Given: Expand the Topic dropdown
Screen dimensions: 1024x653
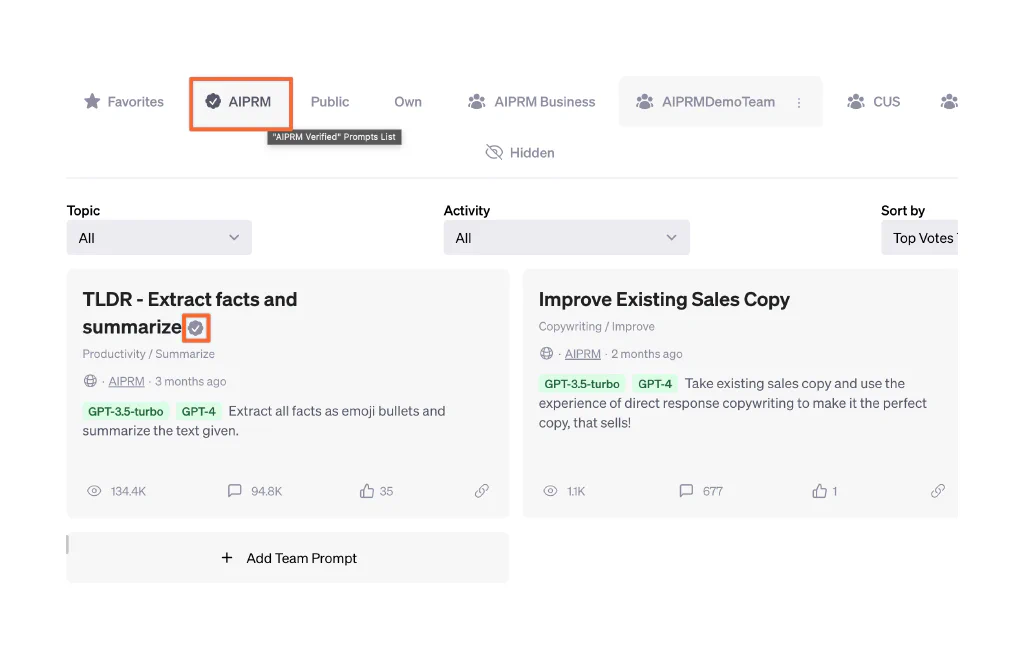Looking at the screenshot, I should pyautogui.click(x=159, y=238).
